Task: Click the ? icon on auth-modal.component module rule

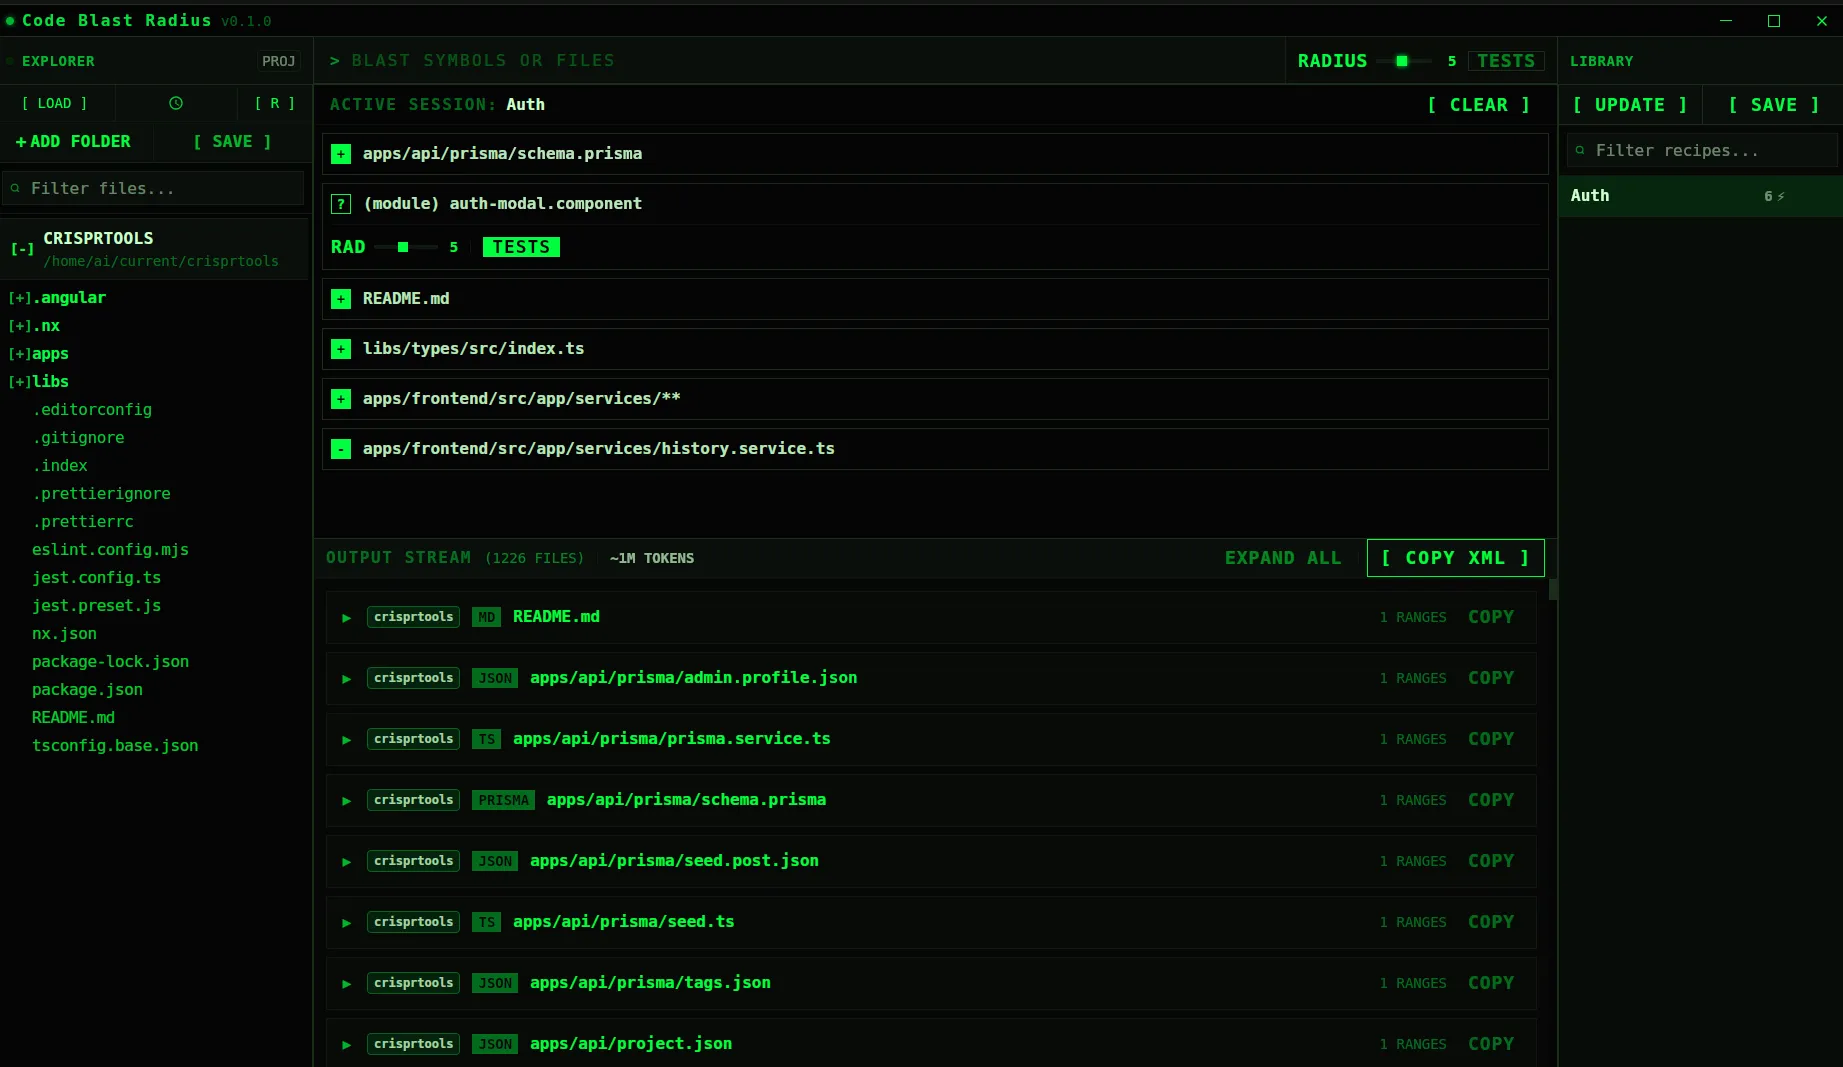Action: pos(341,203)
